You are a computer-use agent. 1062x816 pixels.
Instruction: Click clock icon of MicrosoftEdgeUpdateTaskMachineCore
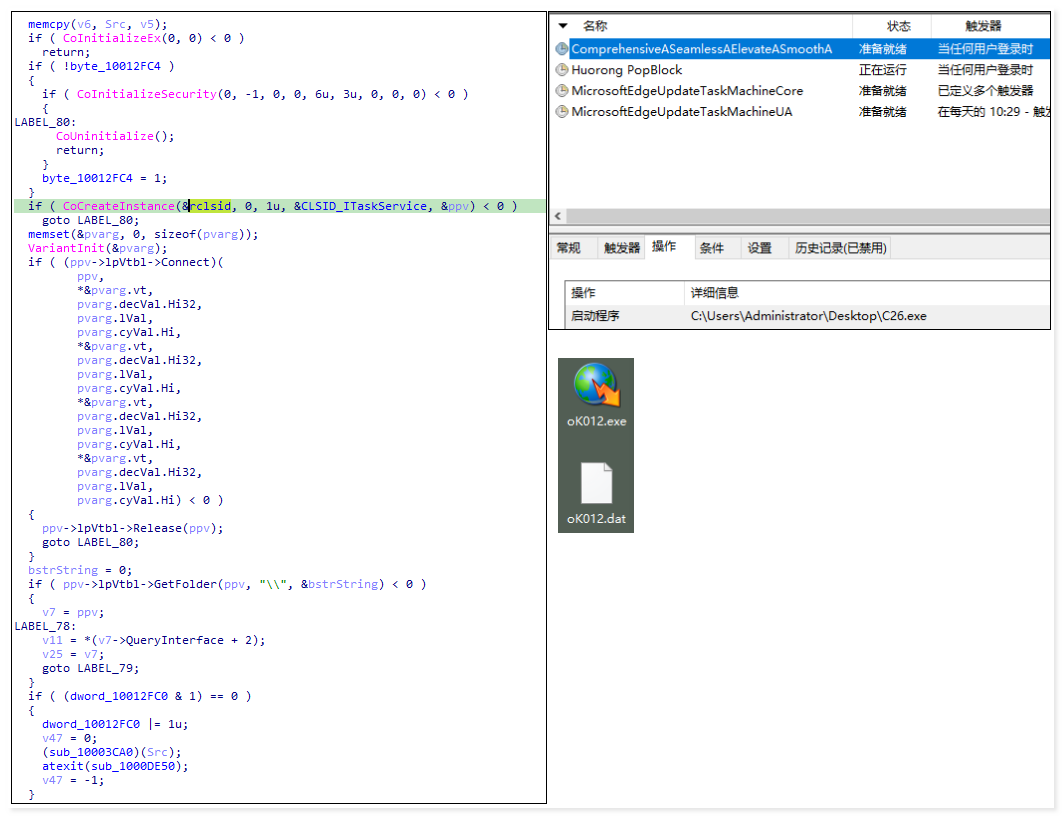coord(562,91)
